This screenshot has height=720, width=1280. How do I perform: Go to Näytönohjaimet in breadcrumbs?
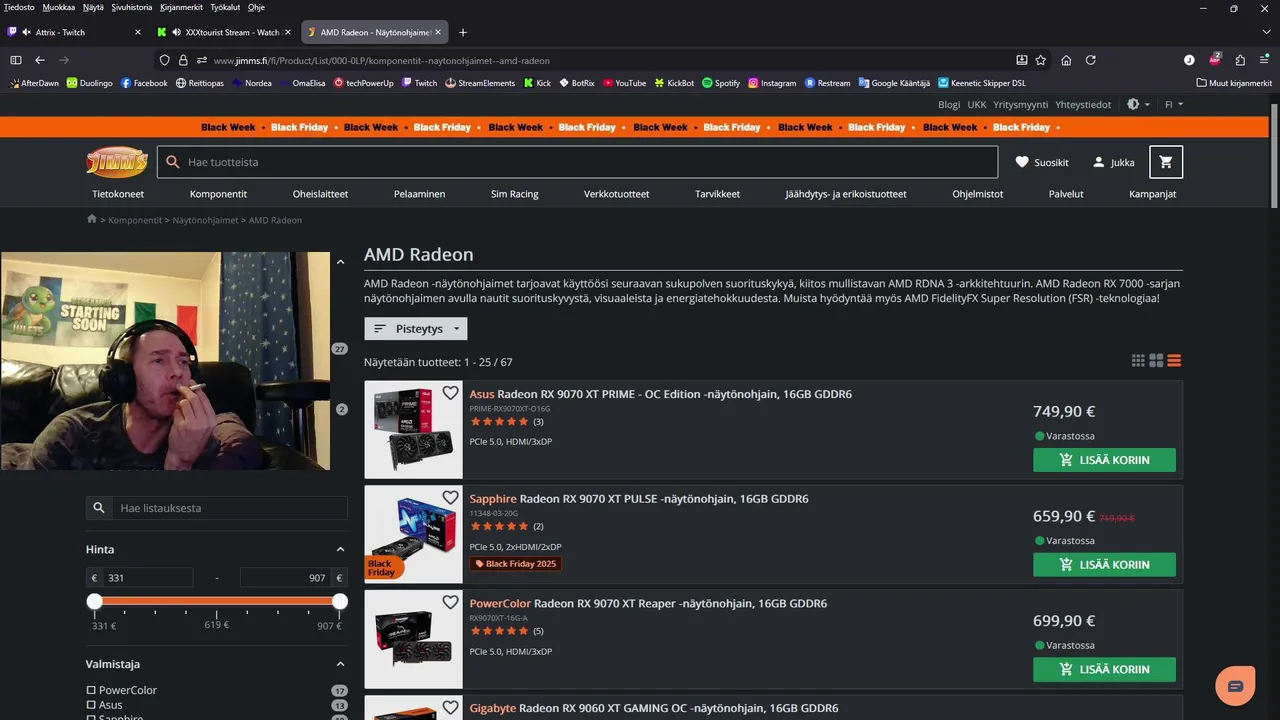pyautogui.click(x=205, y=220)
